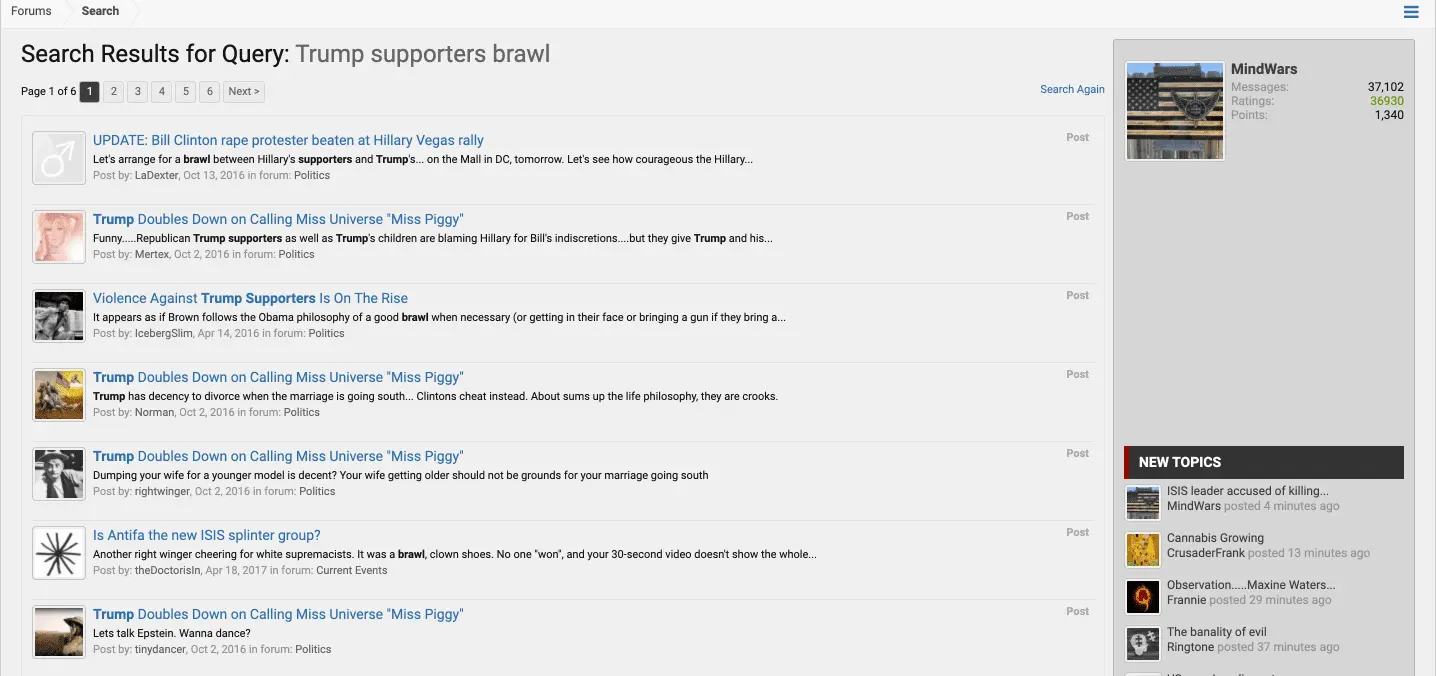
Task: Open the Bill Clinton rape protester thread
Action: coord(288,141)
